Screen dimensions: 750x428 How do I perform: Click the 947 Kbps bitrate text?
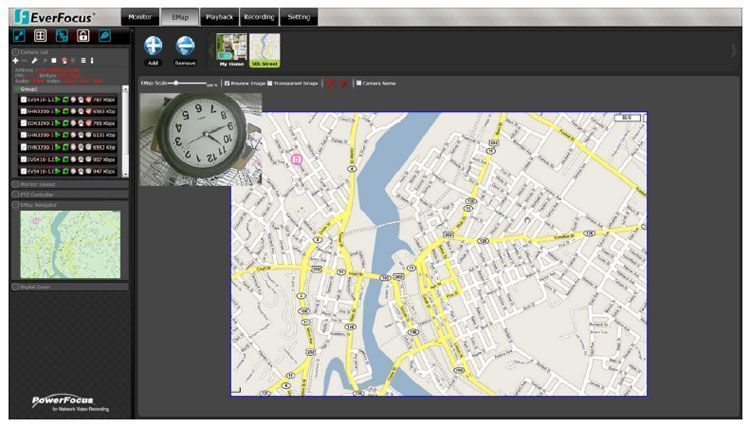click(104, 171)
